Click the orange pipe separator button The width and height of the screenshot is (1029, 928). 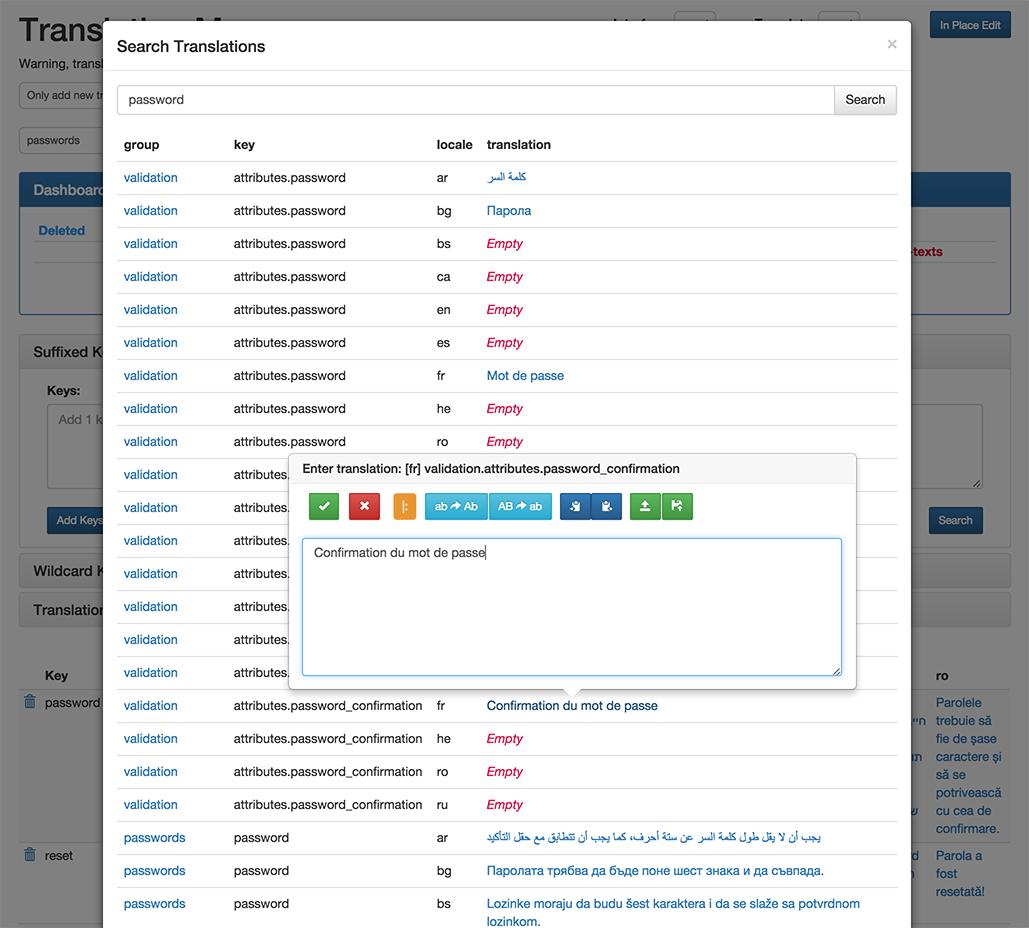tap(405, 506)
